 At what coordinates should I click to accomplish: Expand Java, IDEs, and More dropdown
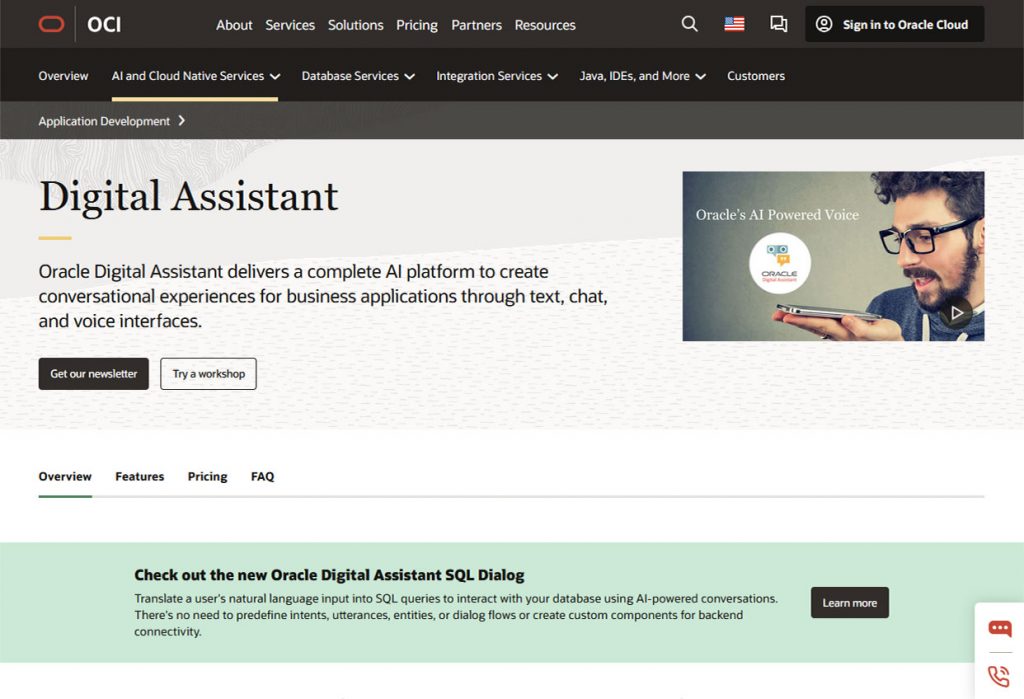(642, 76)
